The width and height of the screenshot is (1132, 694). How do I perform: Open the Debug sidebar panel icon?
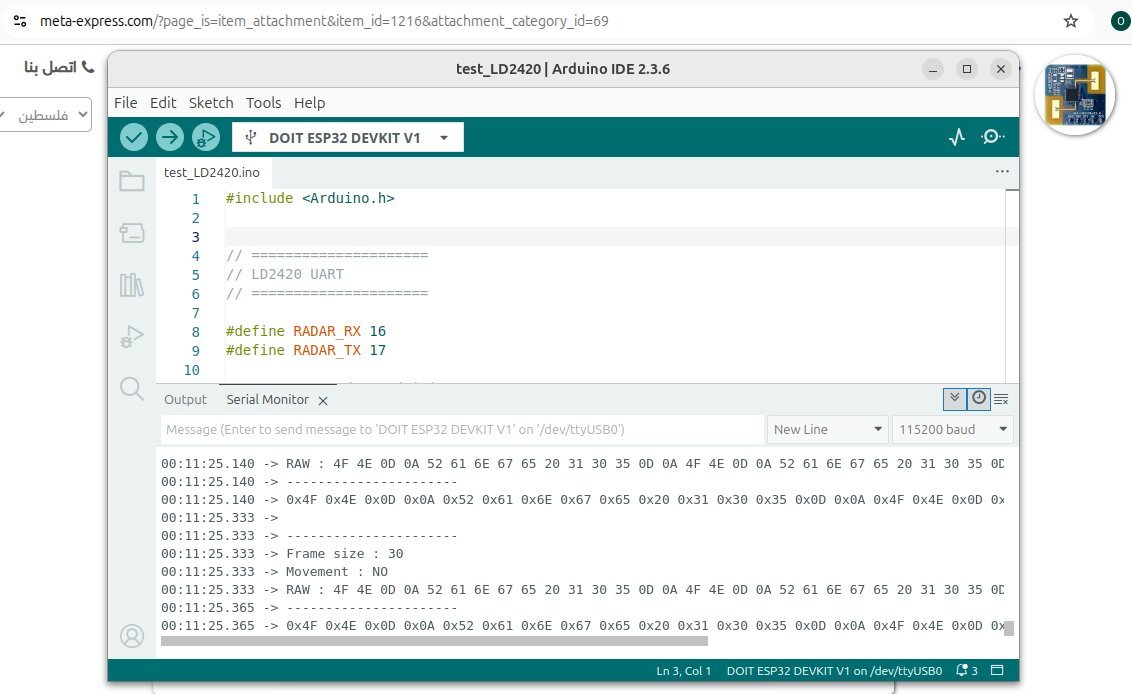click(131, 337)
